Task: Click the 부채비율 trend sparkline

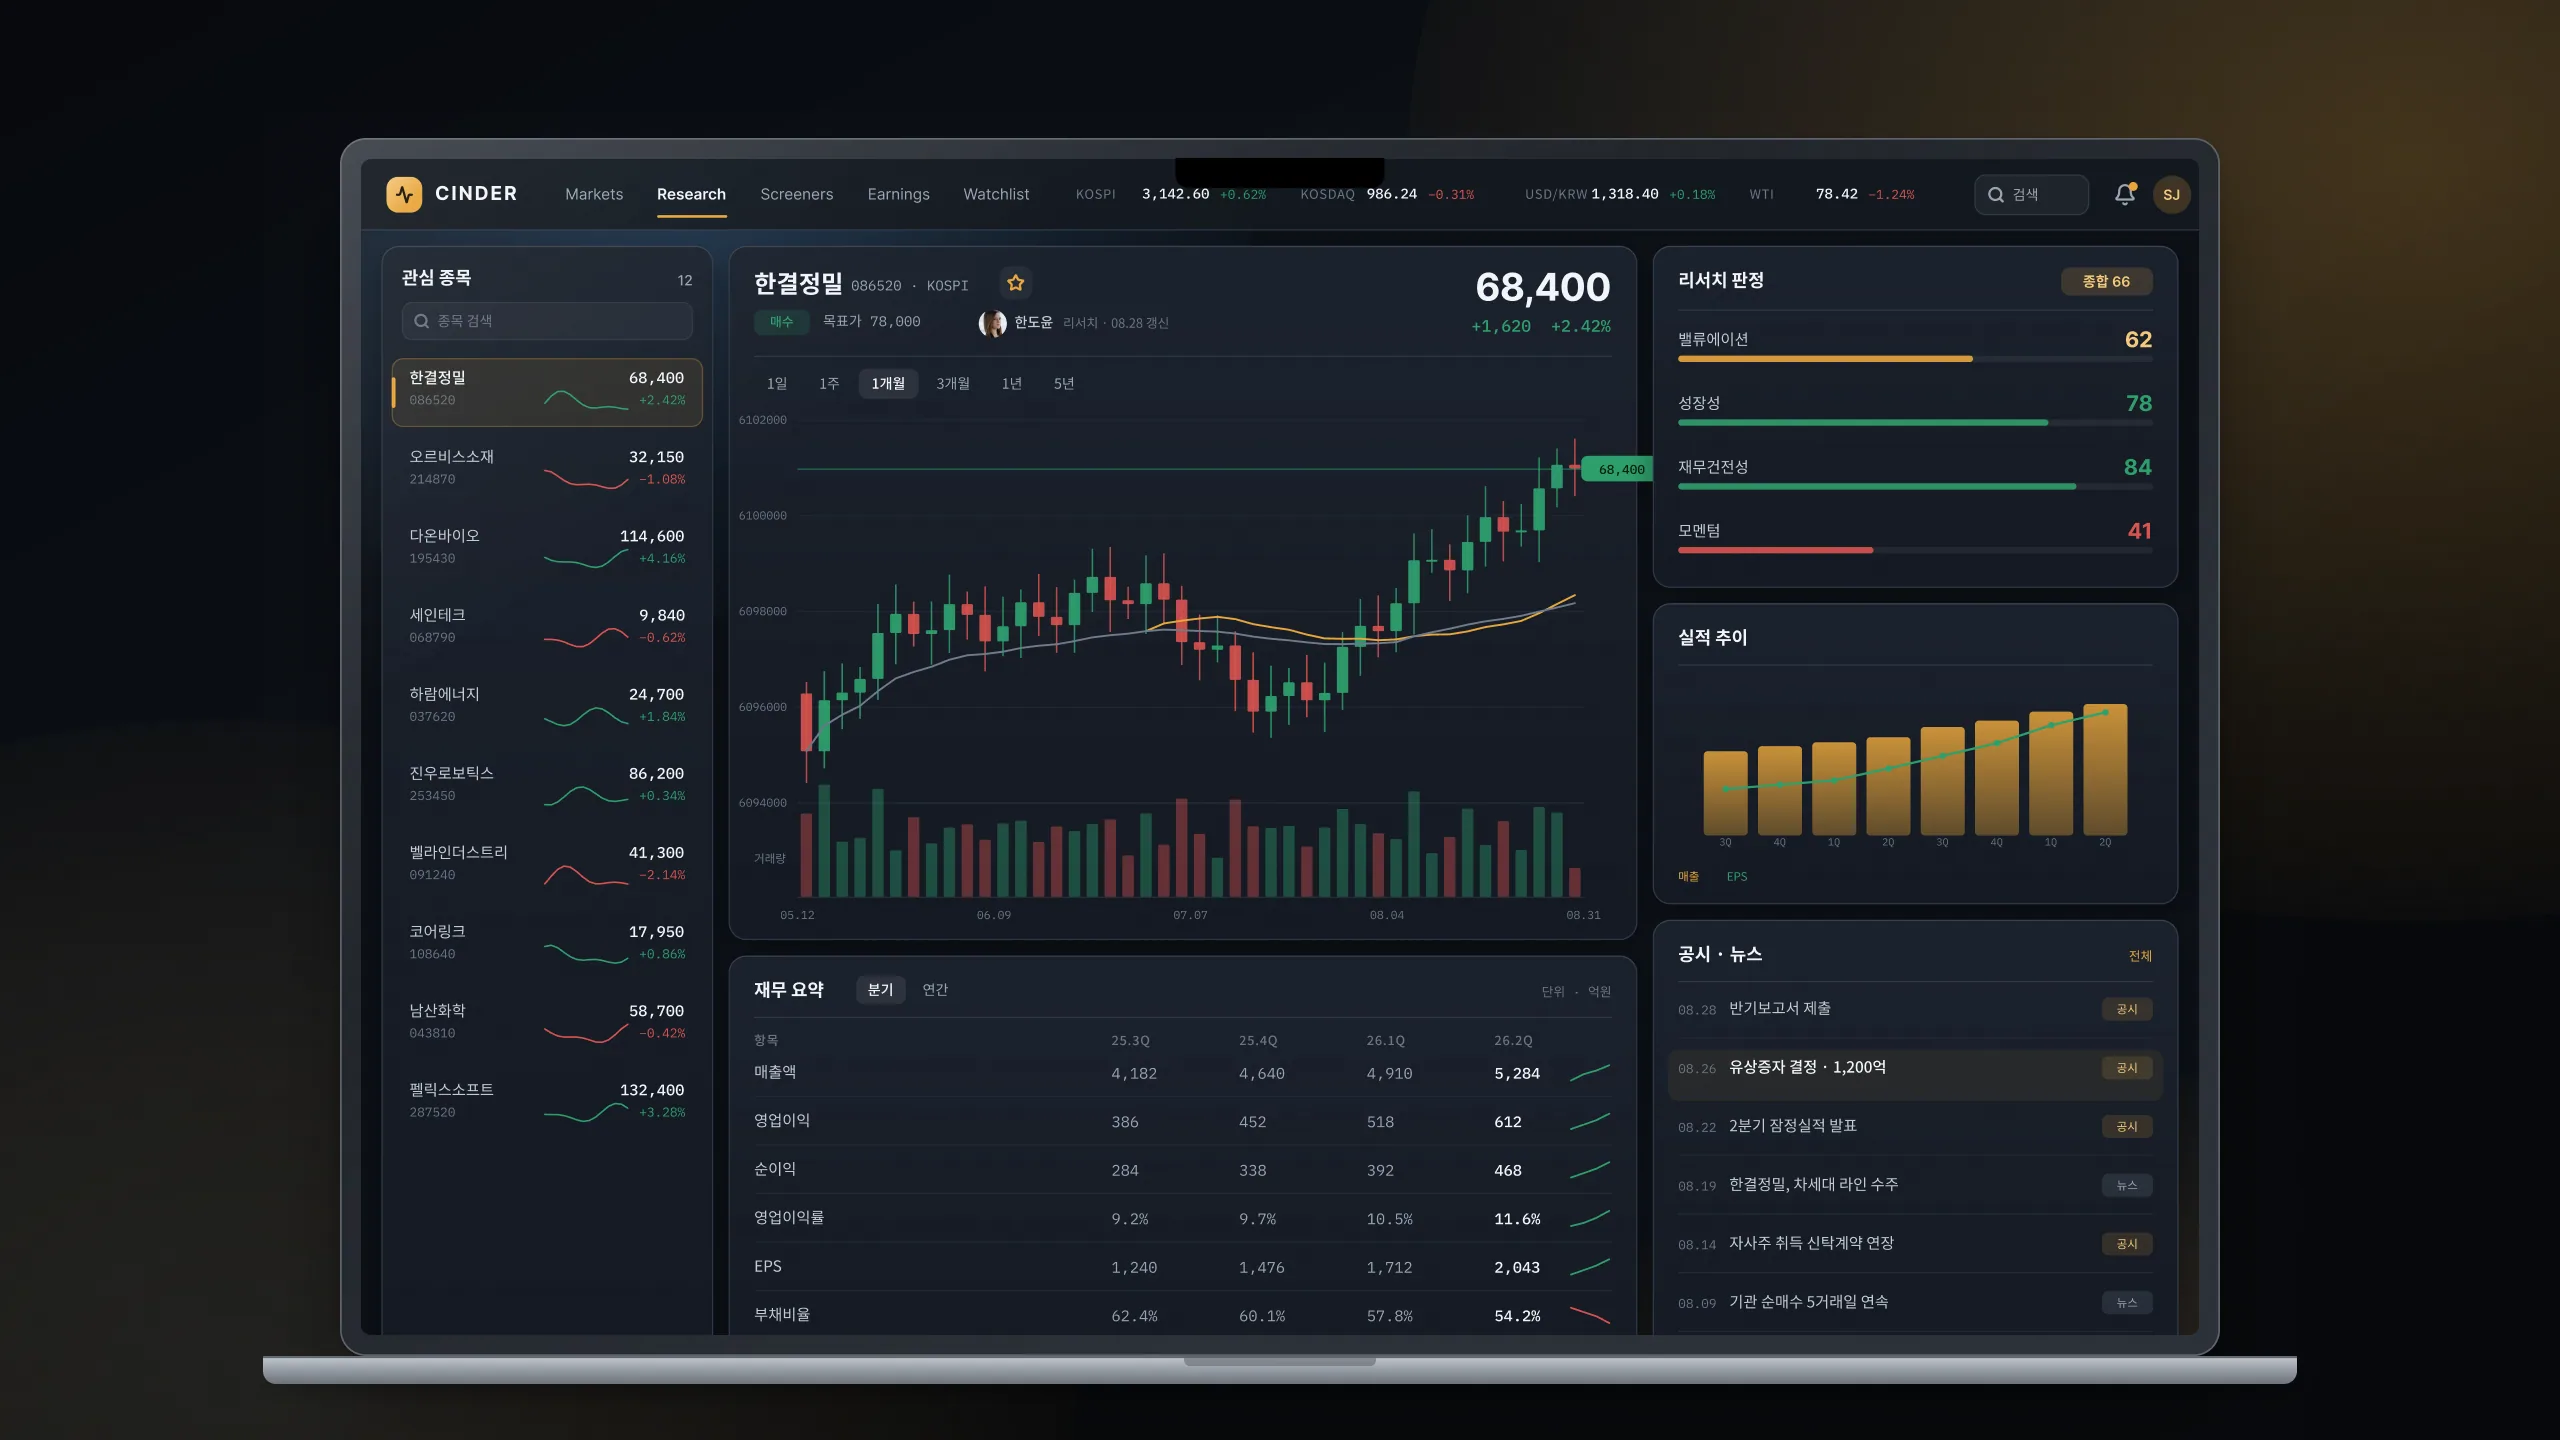Action: coord(1589,1315)
